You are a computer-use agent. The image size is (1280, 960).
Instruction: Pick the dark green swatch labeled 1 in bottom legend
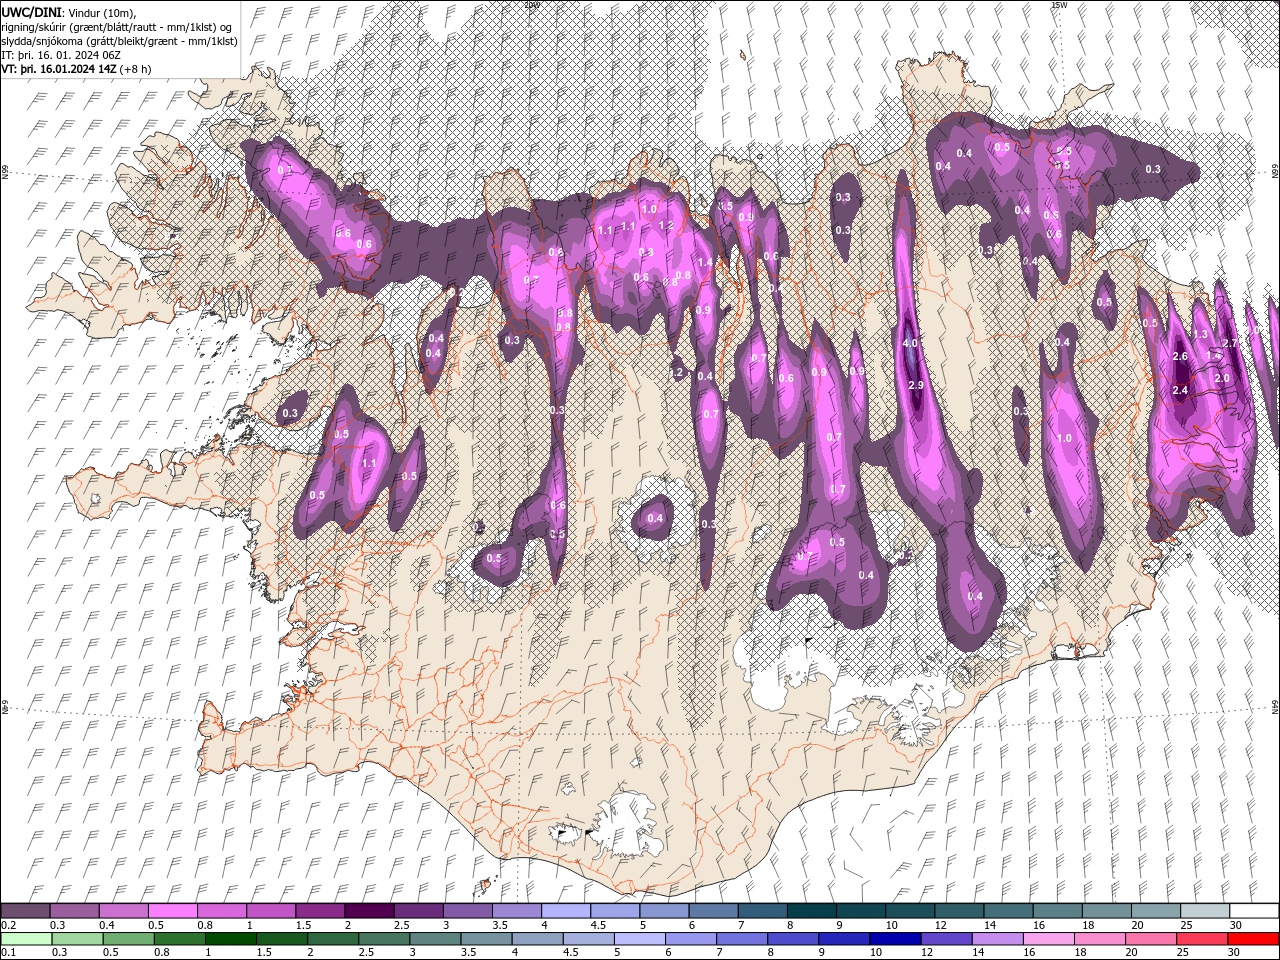click(x=231, y=939)
